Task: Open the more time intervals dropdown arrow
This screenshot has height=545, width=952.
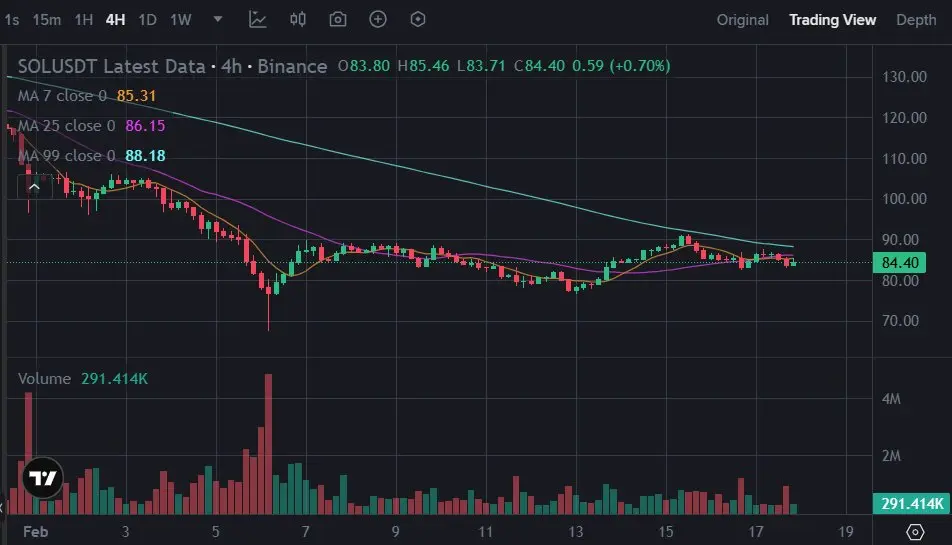Action: (x=218, y=19)
